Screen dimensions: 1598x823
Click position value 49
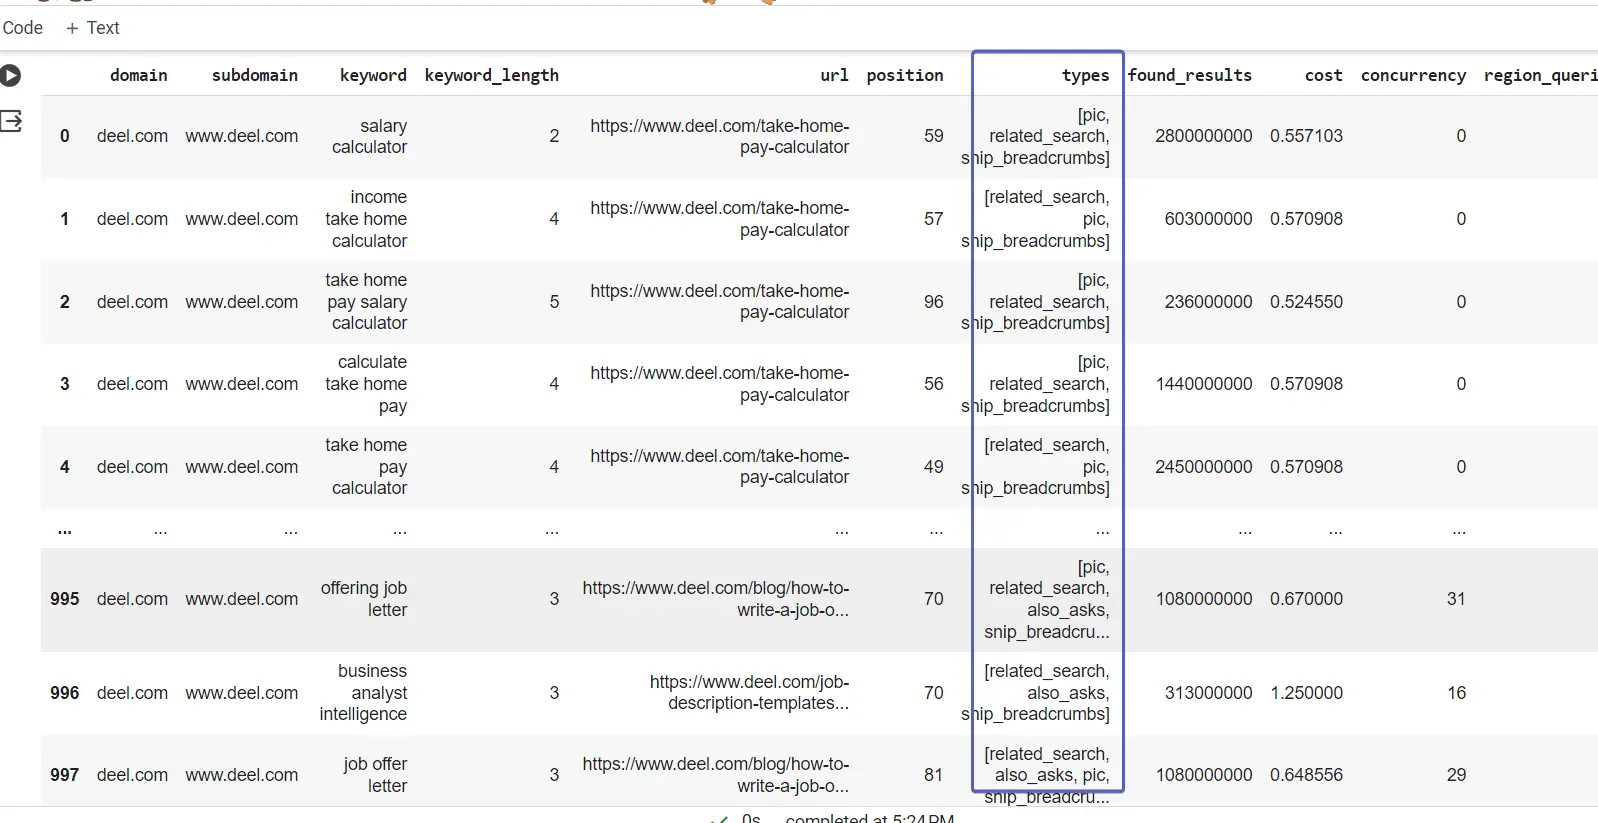(934, 467)
